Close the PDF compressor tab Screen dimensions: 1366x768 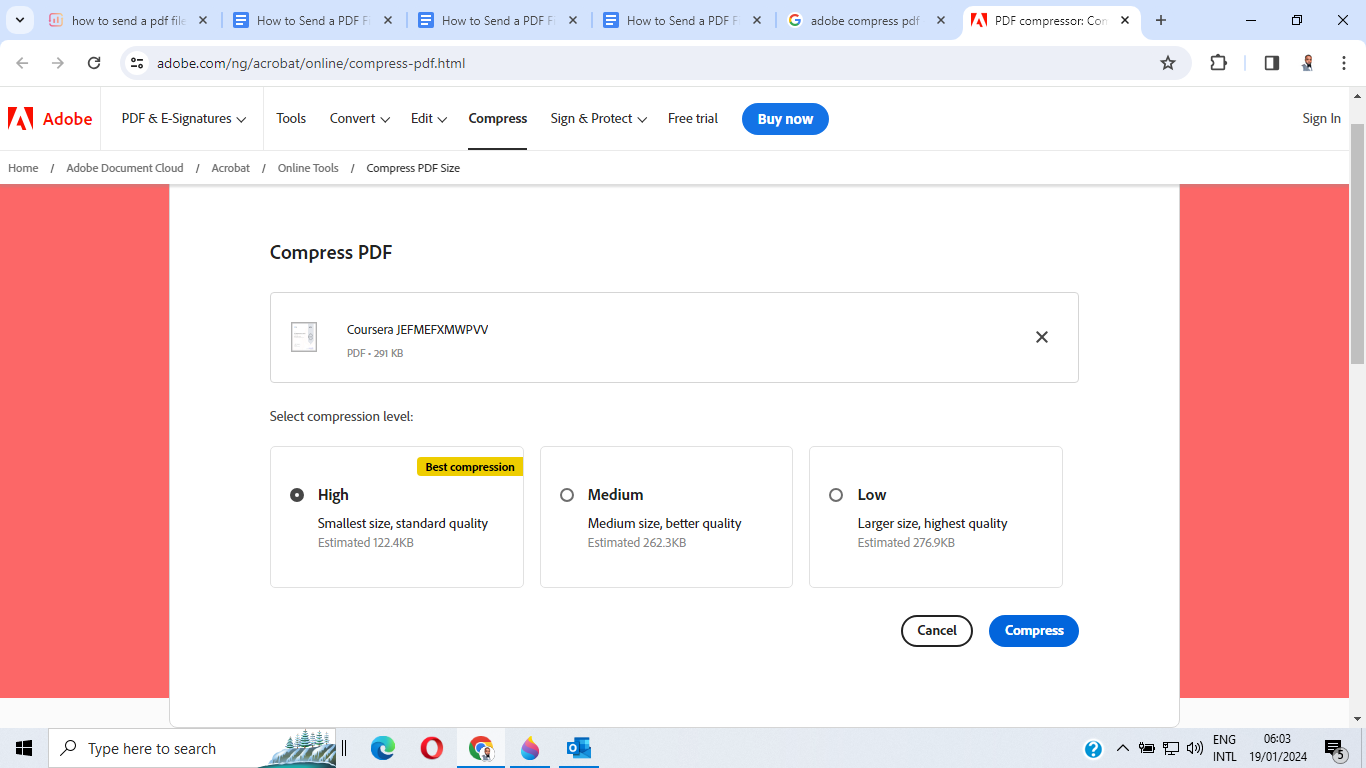coord(1125,20)
